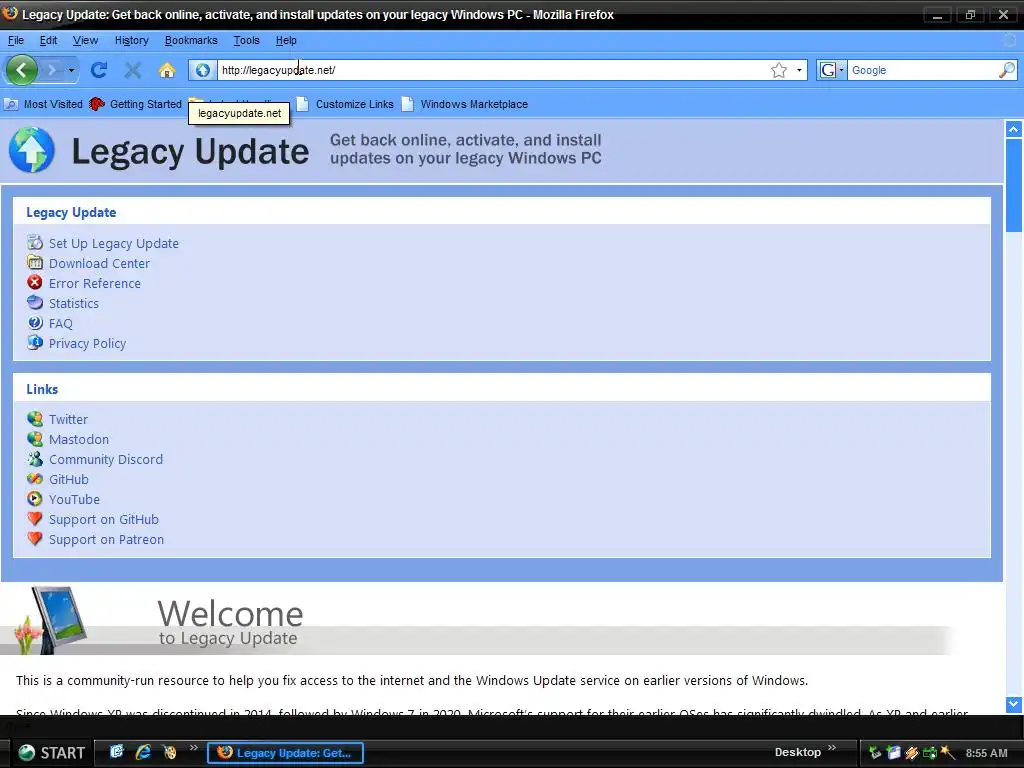The image size is (1024, 768).
Task: Click the Download Center icon
Action: tap(35, 263)
